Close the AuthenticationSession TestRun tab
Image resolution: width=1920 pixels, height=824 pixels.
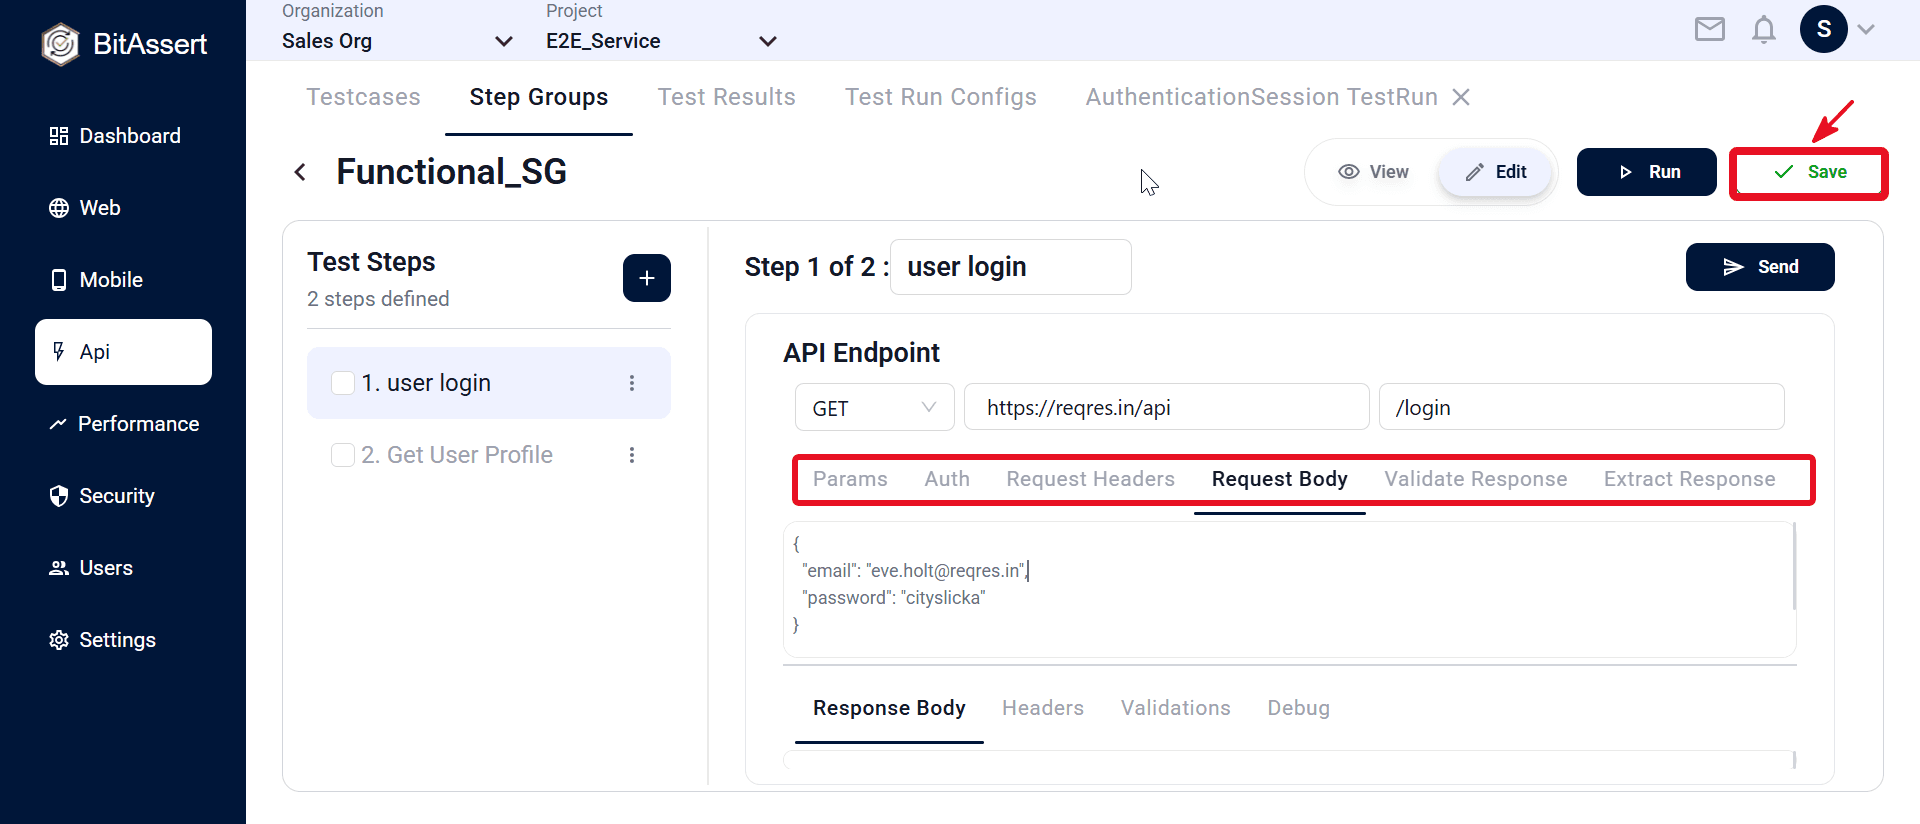1461,97
